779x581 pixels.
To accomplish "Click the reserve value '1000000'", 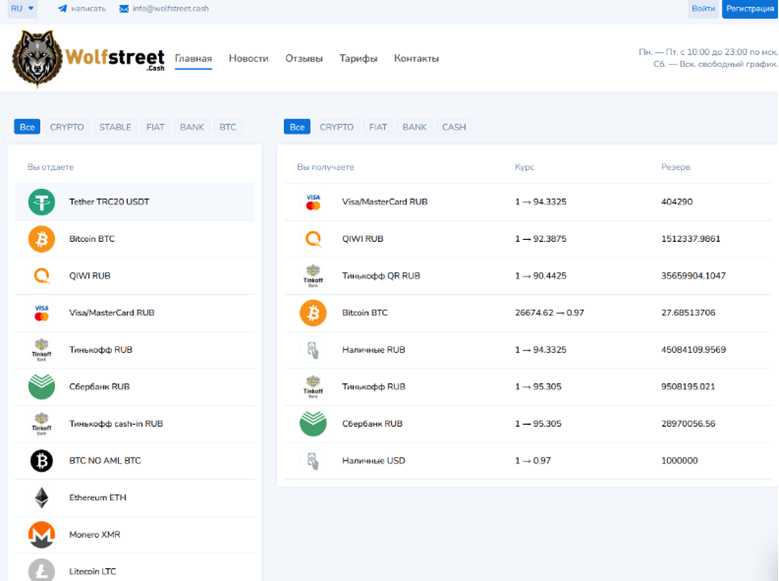I will point(680,461).
